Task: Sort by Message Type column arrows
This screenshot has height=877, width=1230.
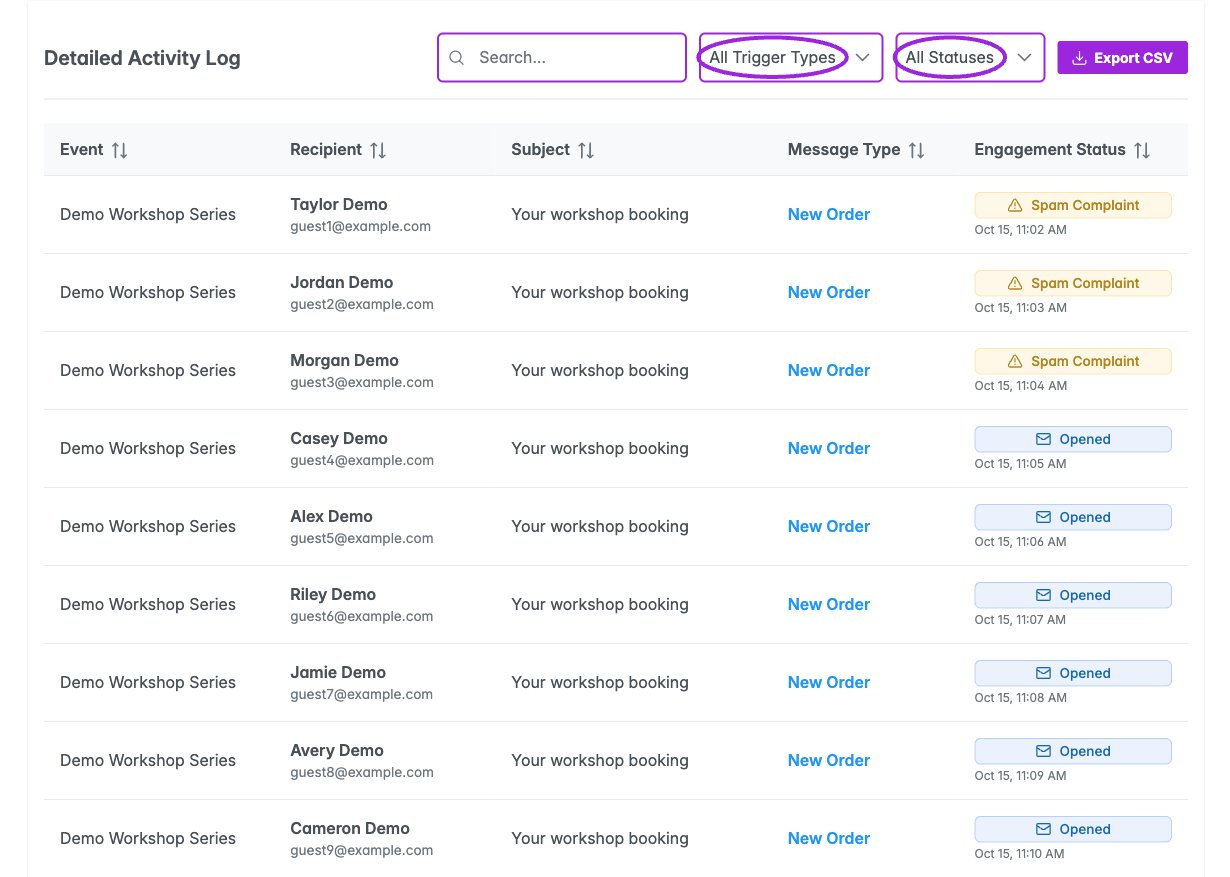Action: point(916,150)
